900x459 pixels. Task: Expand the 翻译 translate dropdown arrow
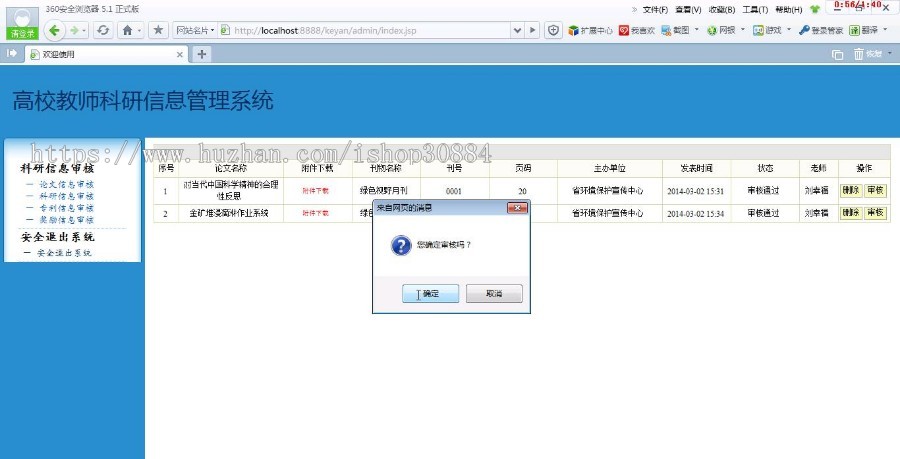click(886, 29)
